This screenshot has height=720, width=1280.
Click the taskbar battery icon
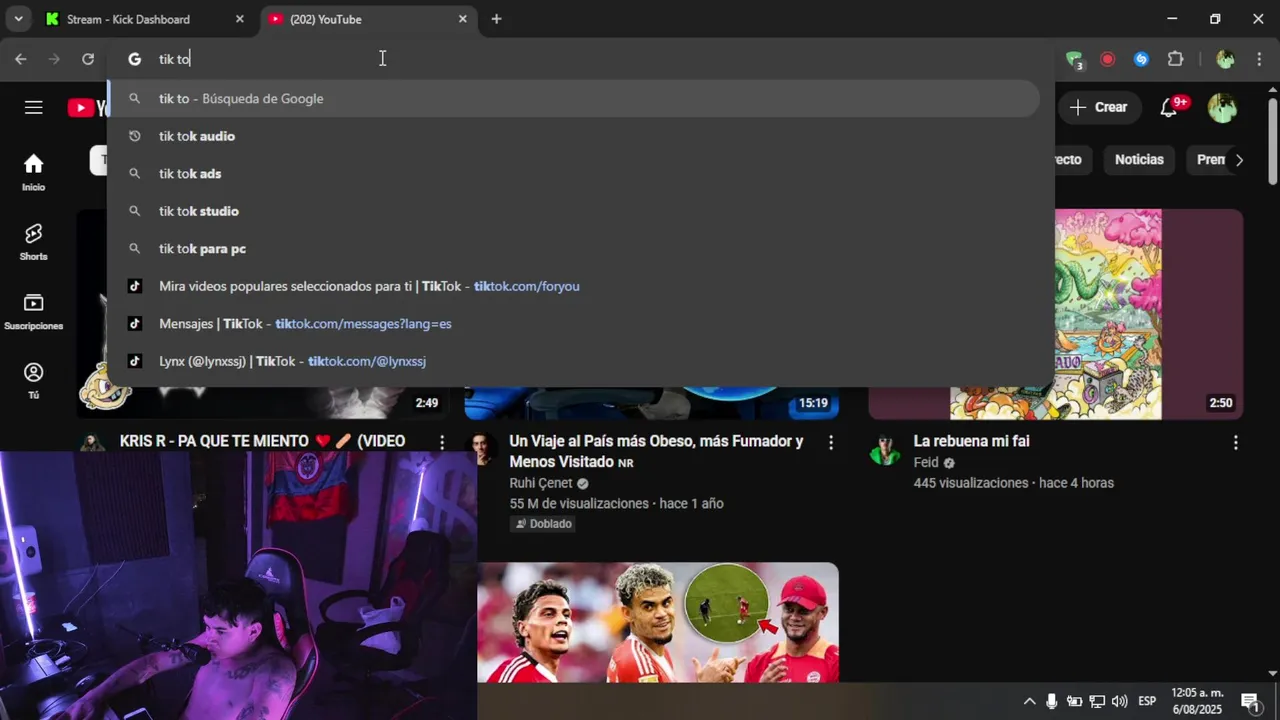click(1075, 701)
